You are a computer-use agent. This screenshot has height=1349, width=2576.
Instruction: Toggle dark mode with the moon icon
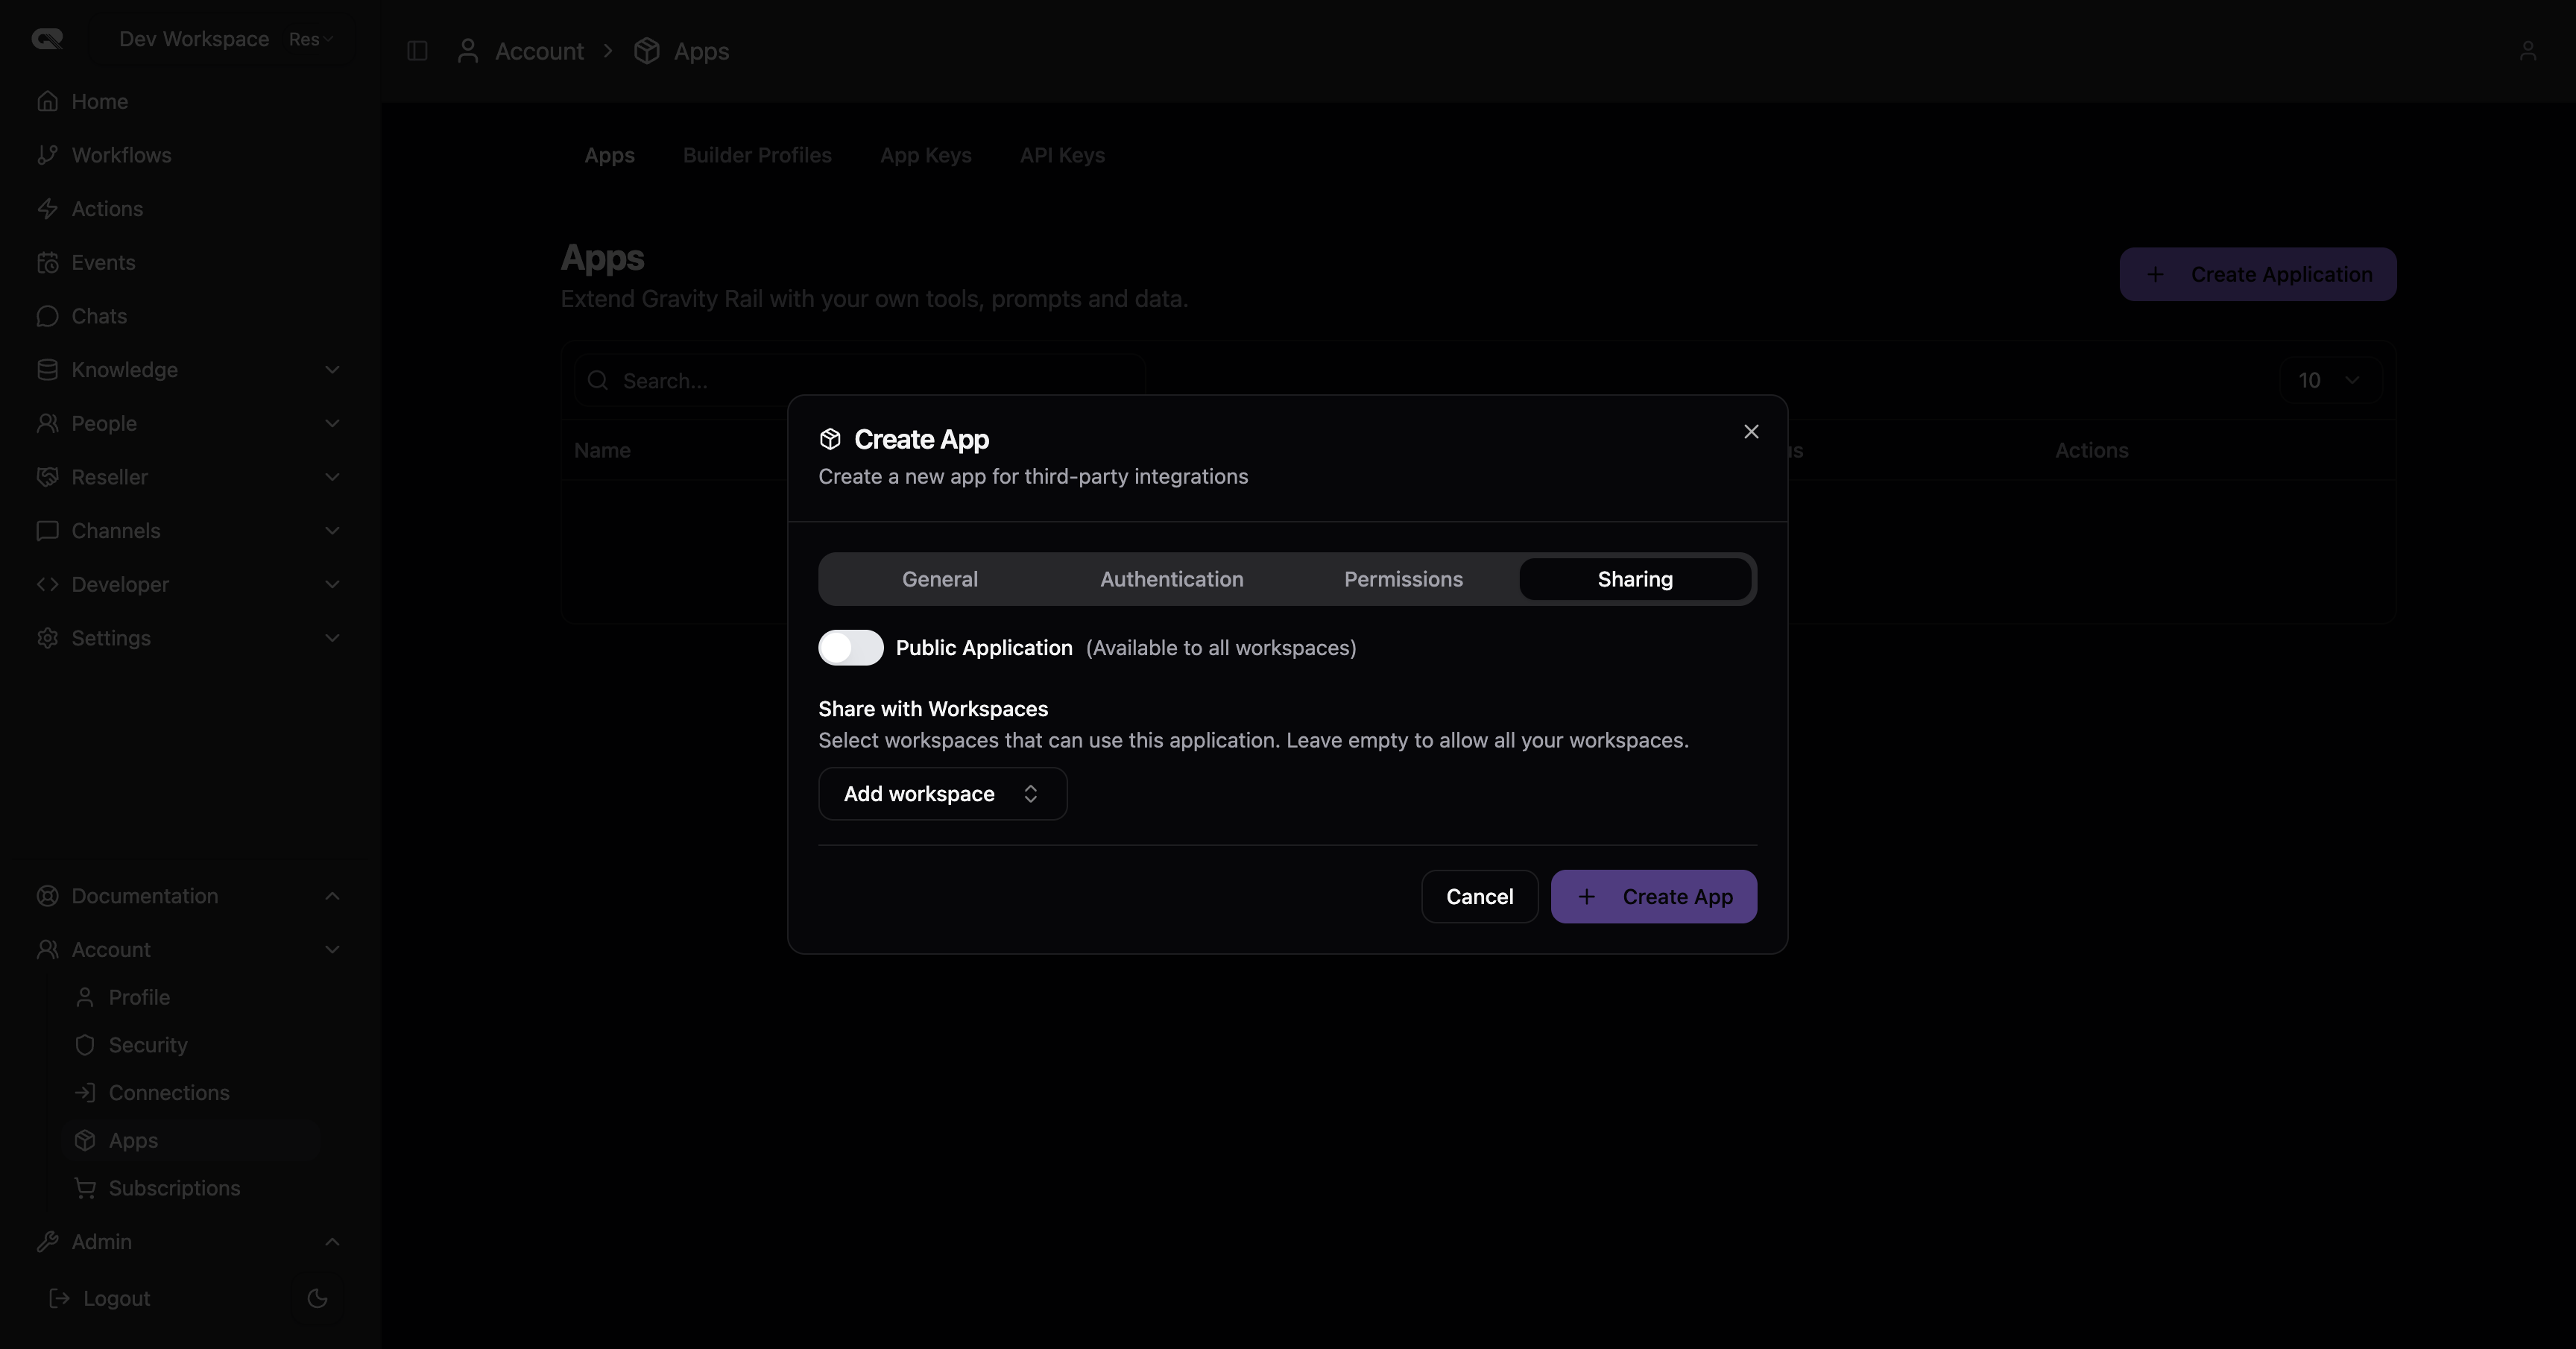317,1298
